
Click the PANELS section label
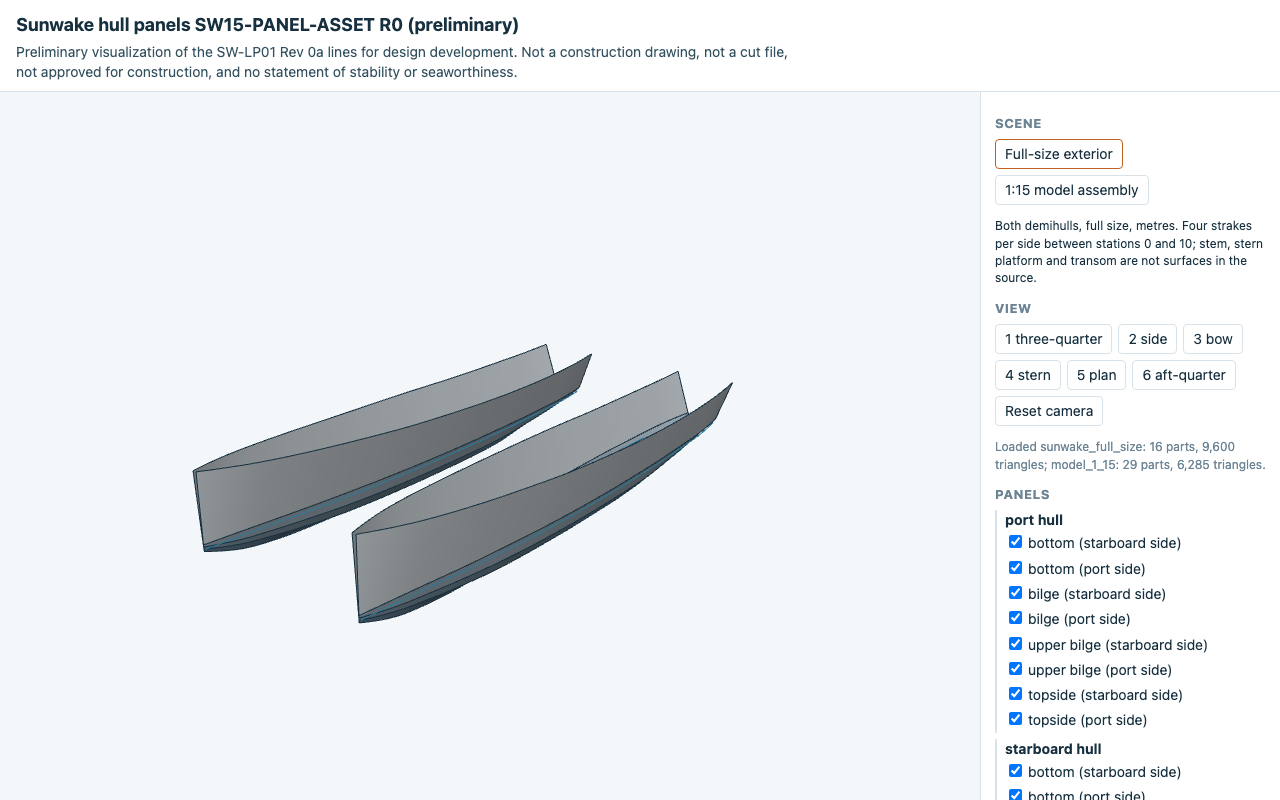coord(1022,494)
